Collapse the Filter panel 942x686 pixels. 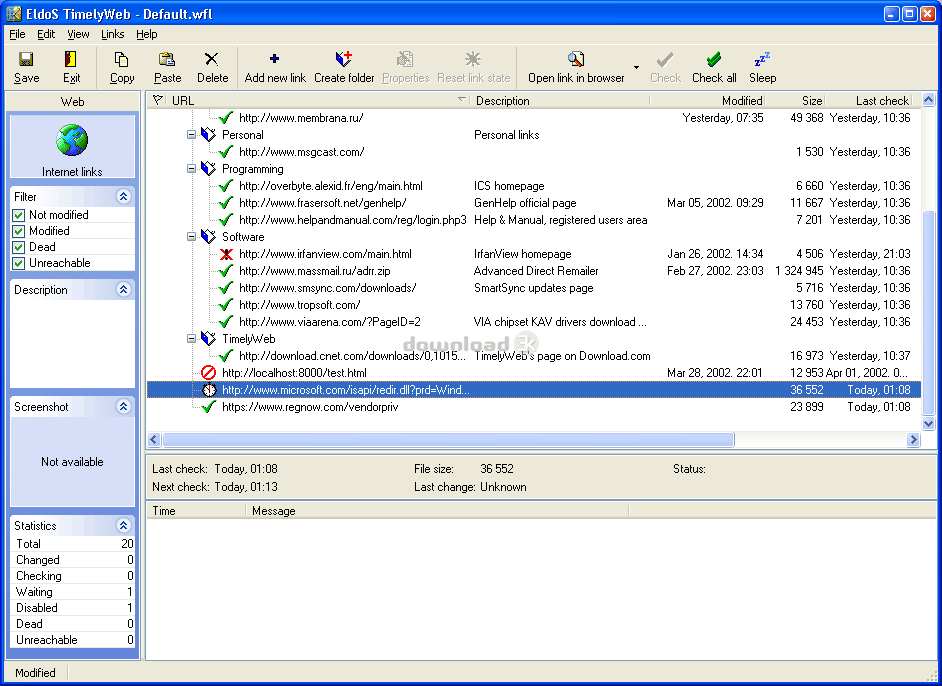click(x=123, y=196)
